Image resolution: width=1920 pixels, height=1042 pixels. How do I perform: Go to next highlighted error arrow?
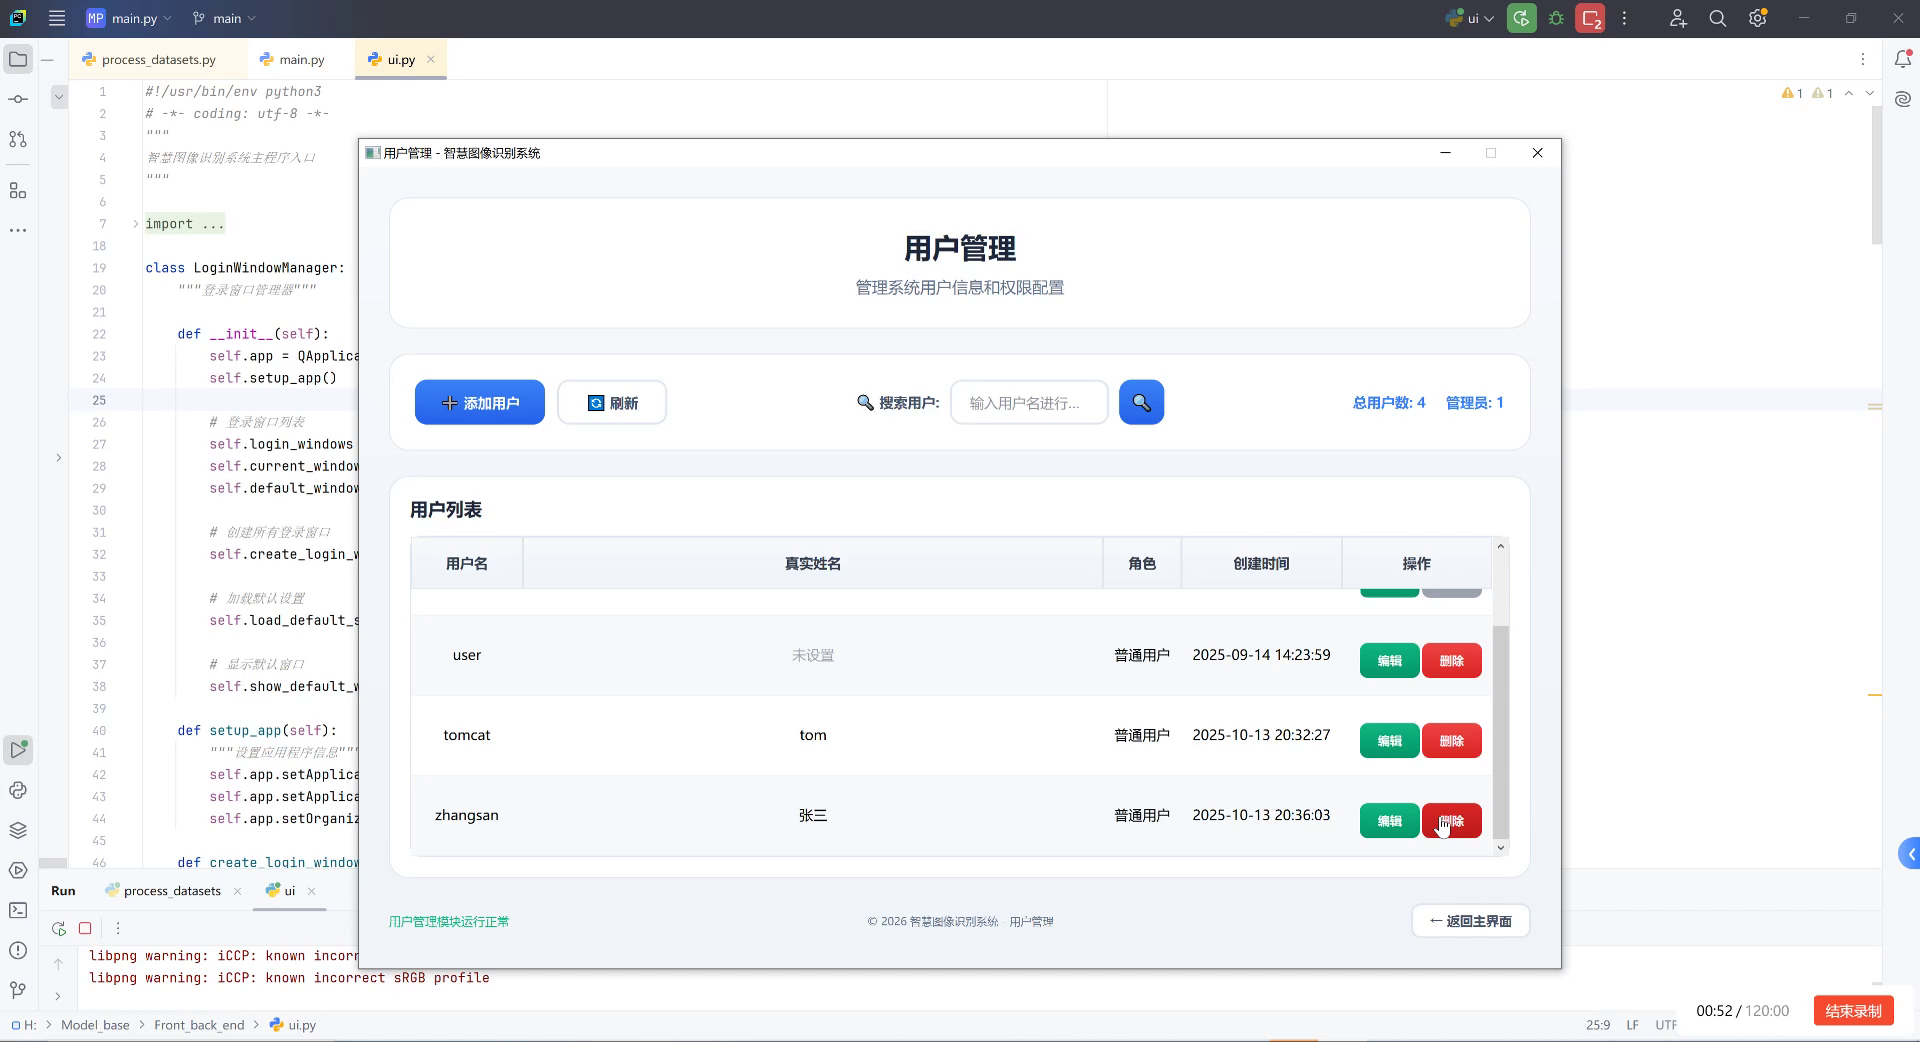click(1870, 93)
